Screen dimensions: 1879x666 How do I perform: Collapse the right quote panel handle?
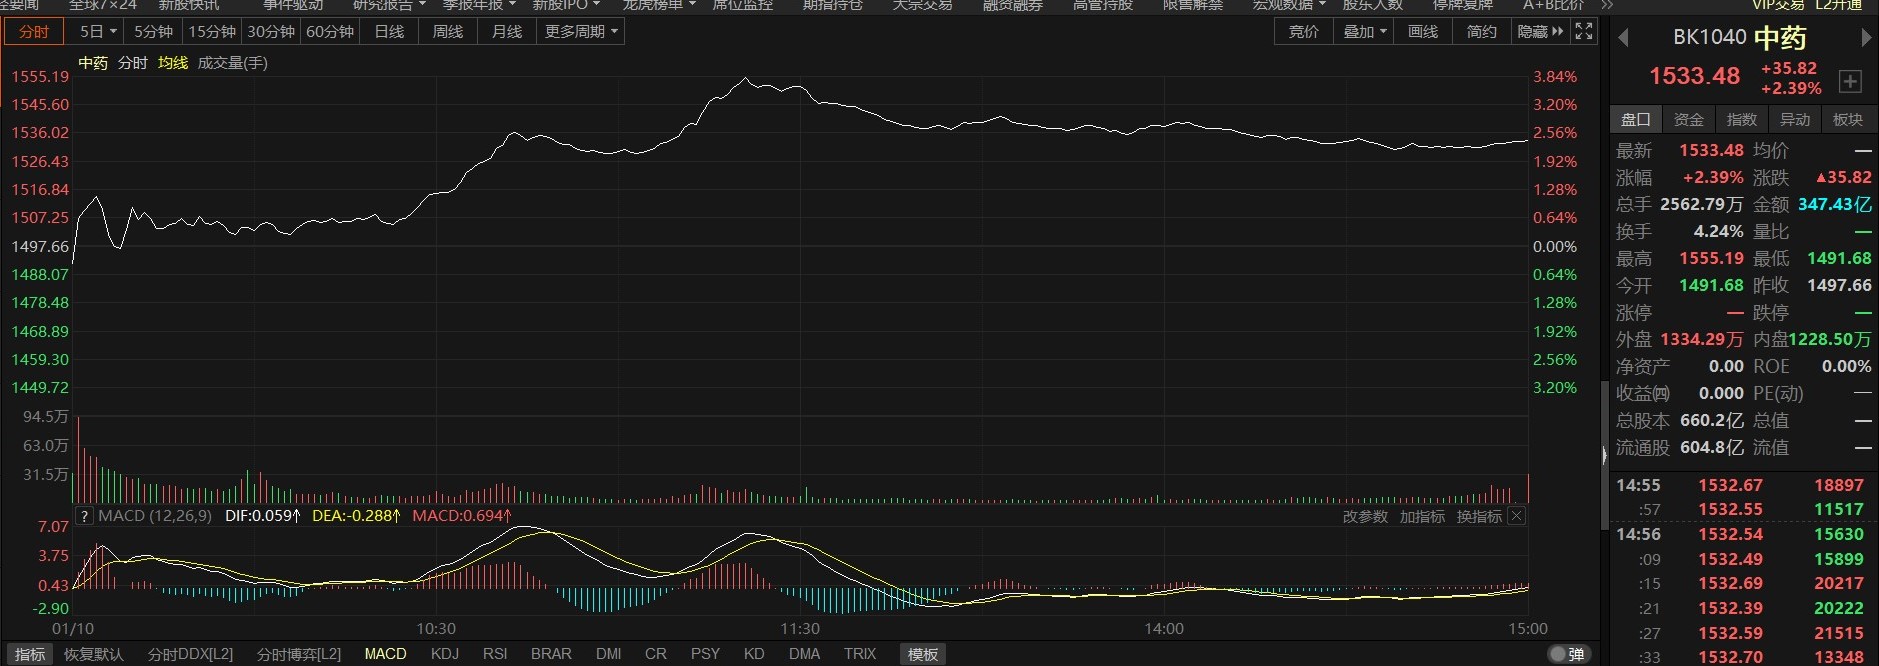click(x=1604, y=455)
